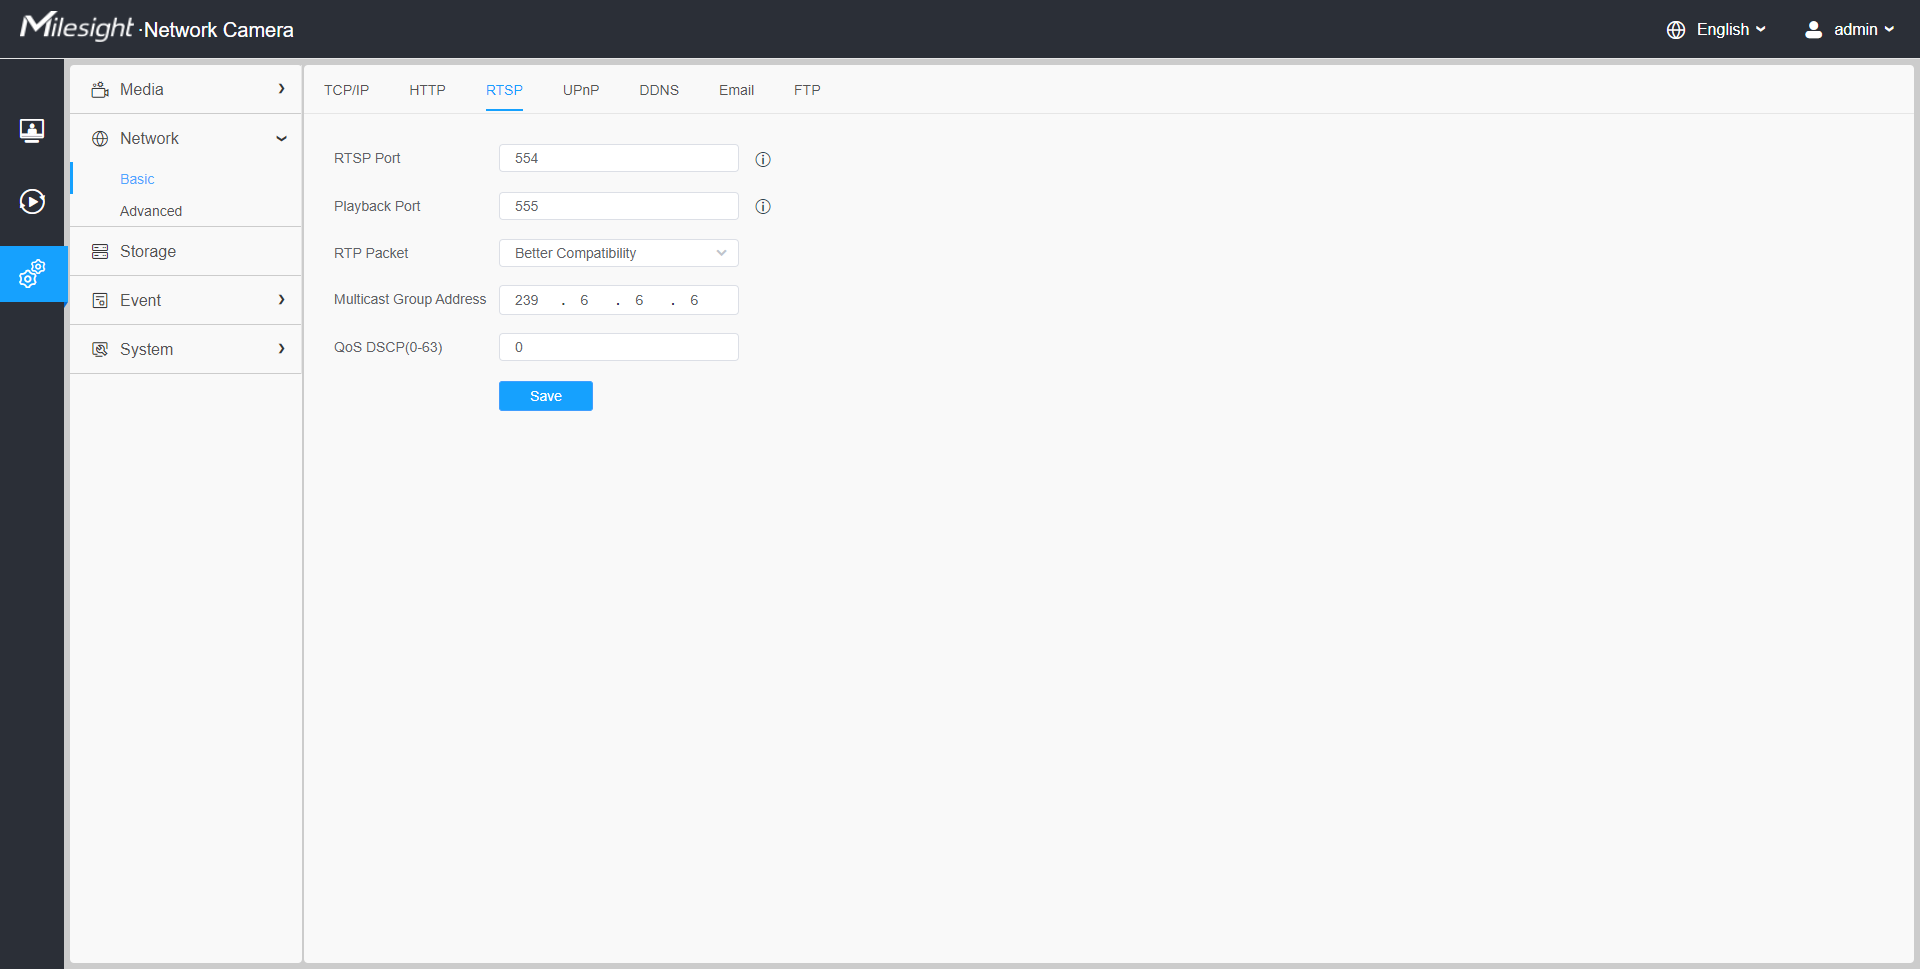Expand the Media menu section
The height and width of the screenshot is (969, 1920).
tap(186, 90)
